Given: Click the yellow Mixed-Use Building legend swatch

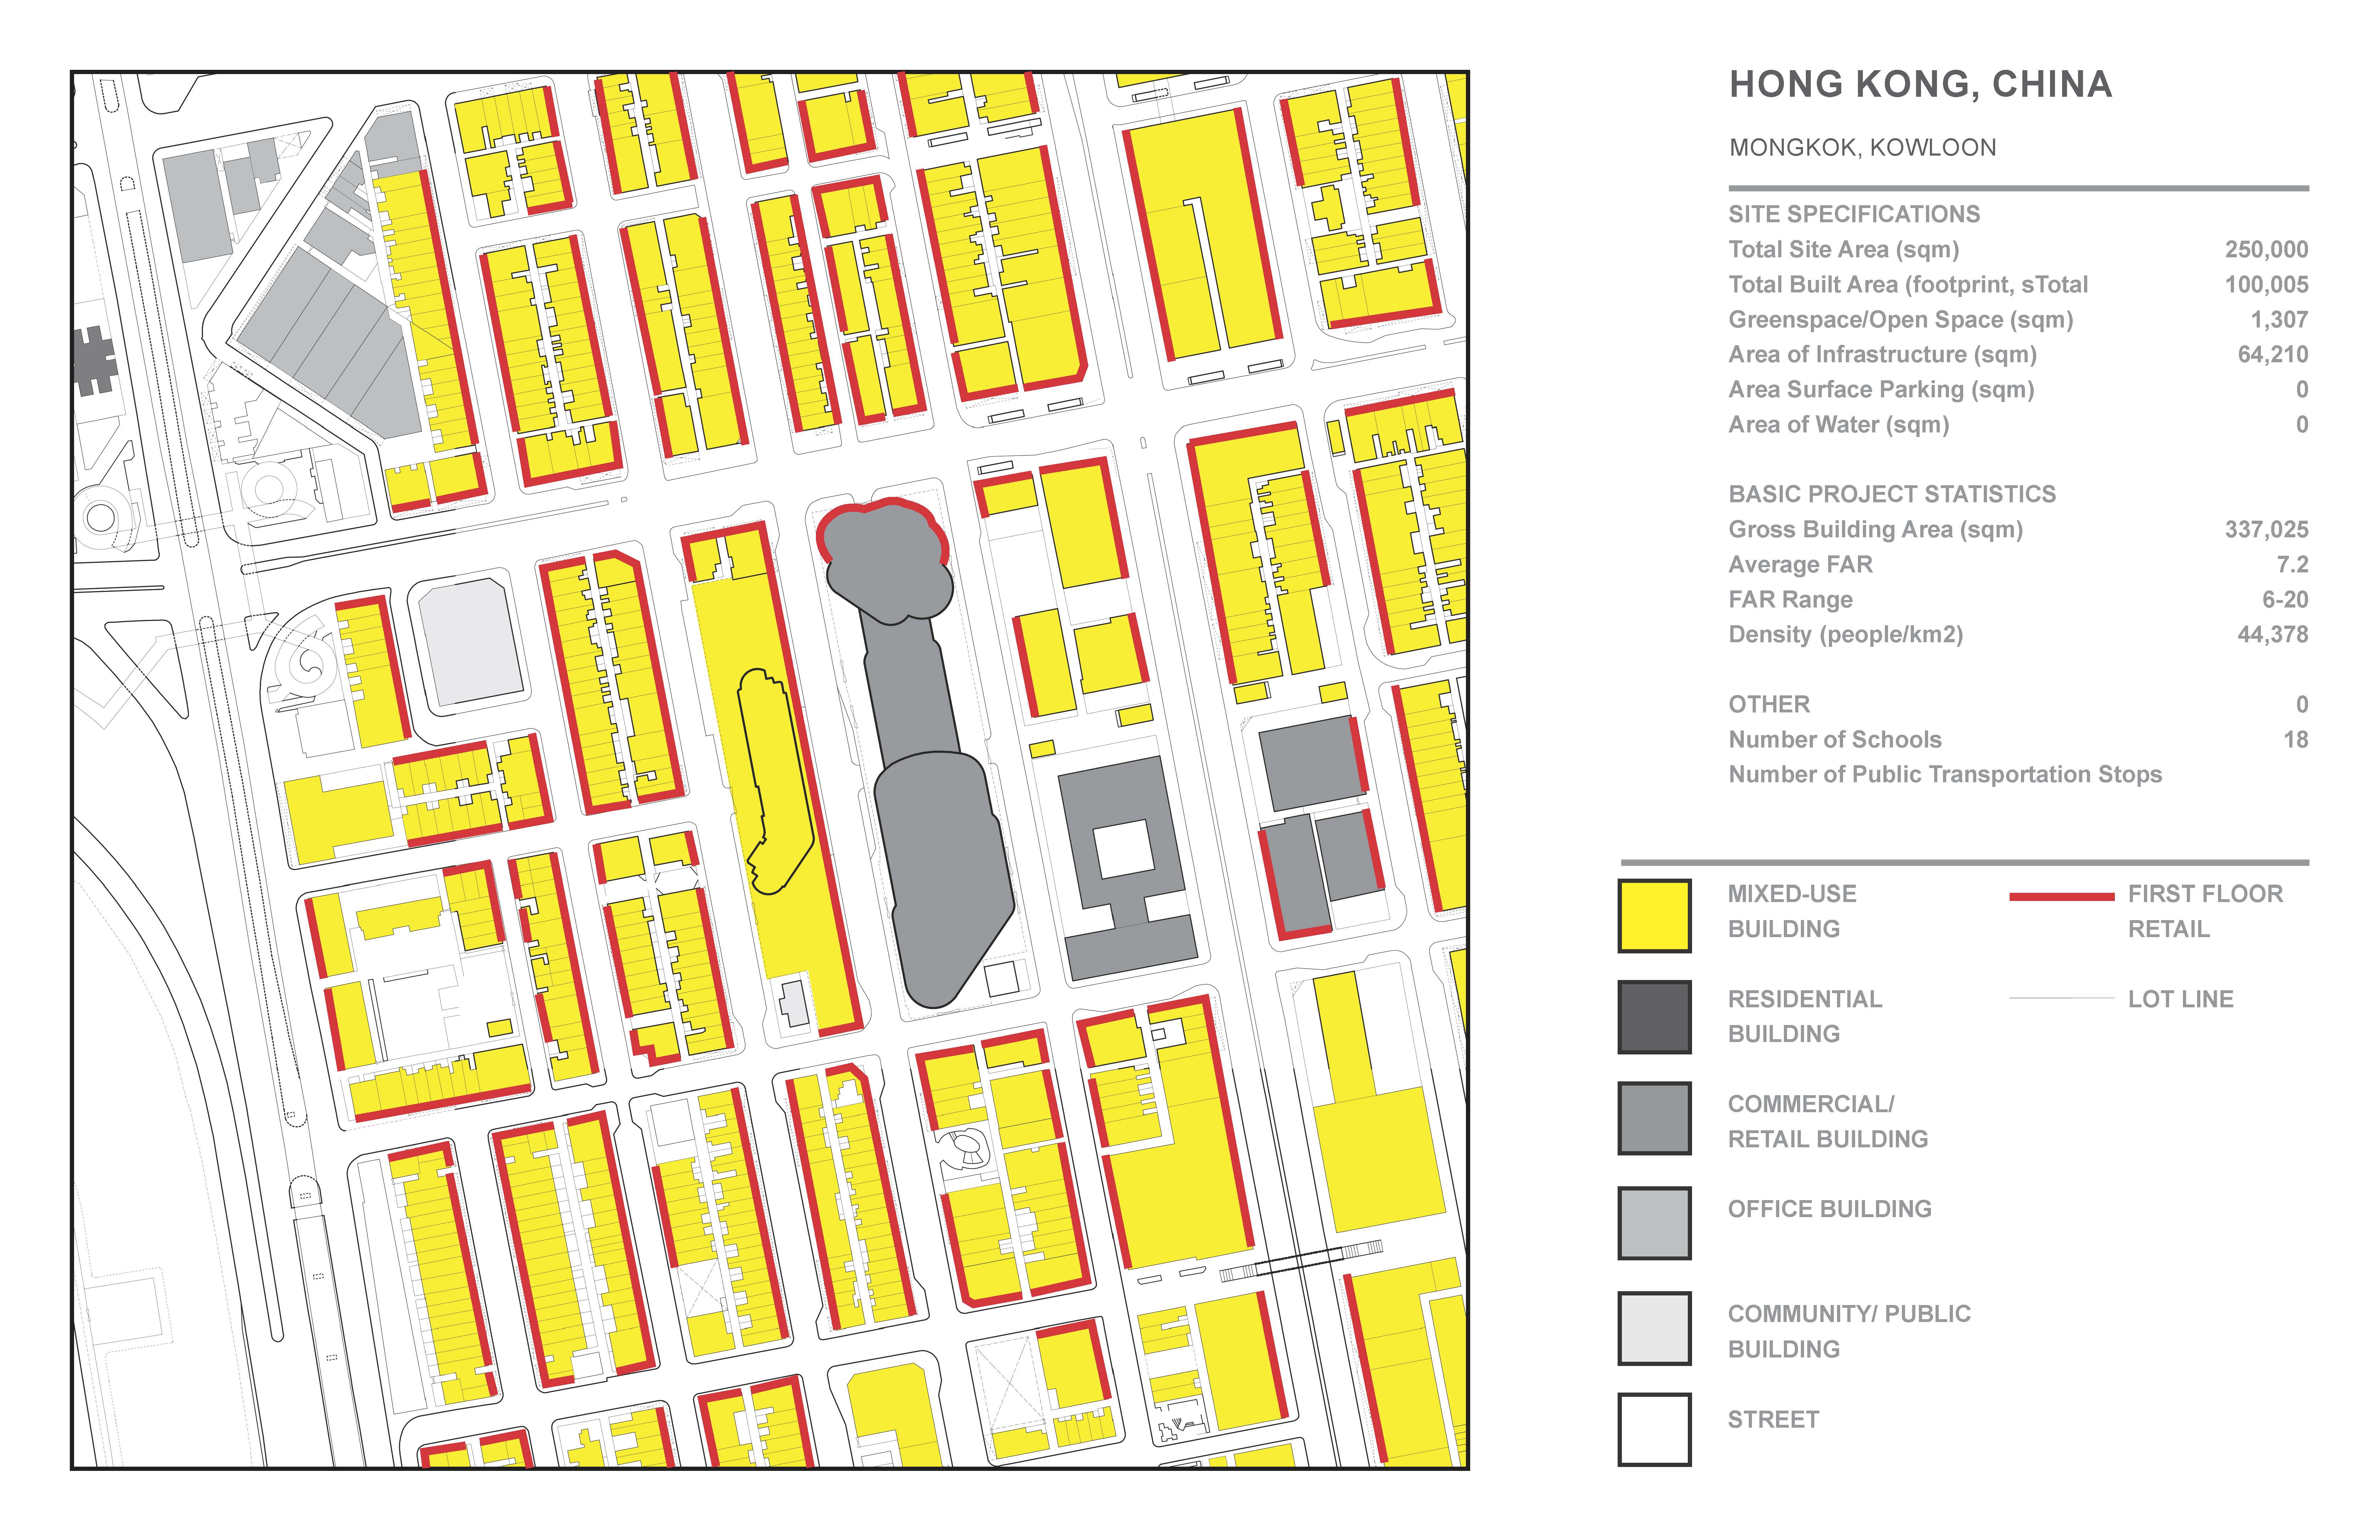Looking at the screenshot, I should (x=1654, y=915).
